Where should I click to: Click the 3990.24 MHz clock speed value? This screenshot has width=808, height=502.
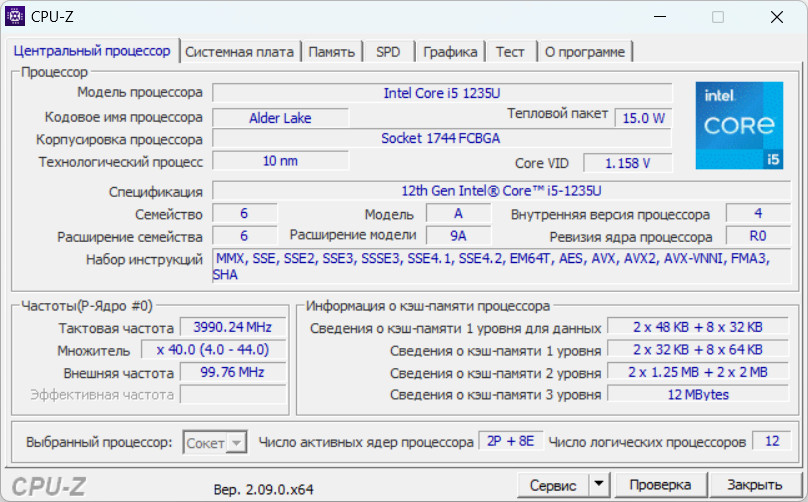coord(232,327)
